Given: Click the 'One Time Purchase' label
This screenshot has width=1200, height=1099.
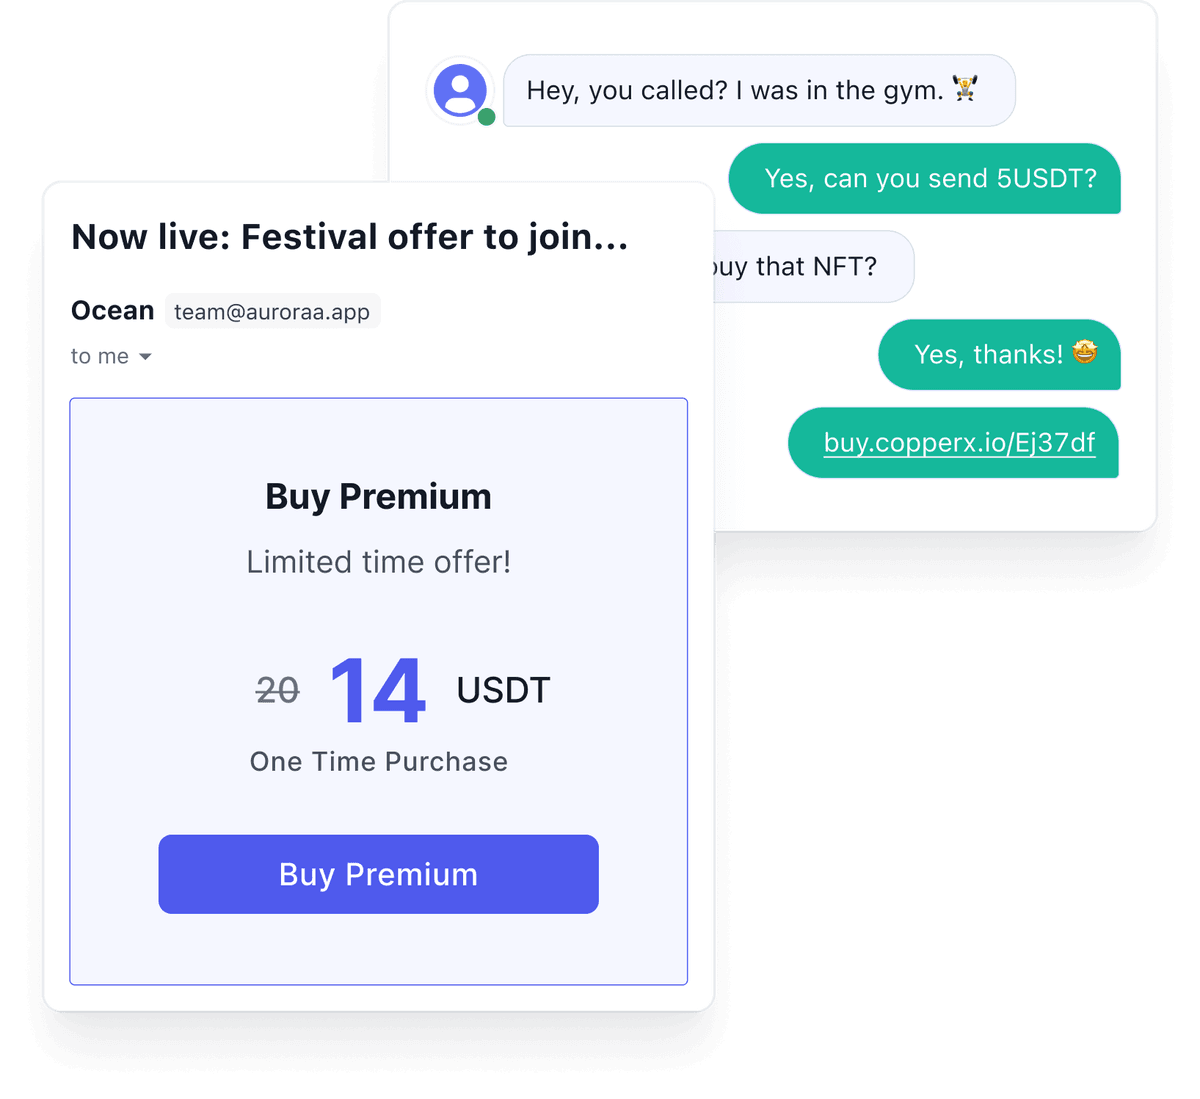Looking at the screenshot, I should pos(378,762).
